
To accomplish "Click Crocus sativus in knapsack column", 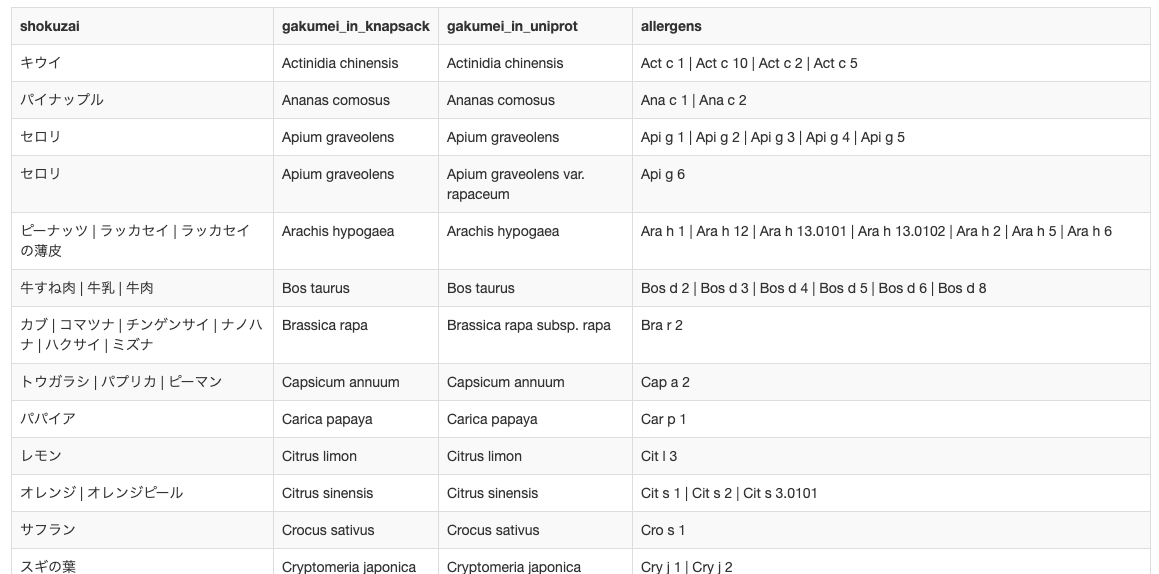I will tap(328, 530).
